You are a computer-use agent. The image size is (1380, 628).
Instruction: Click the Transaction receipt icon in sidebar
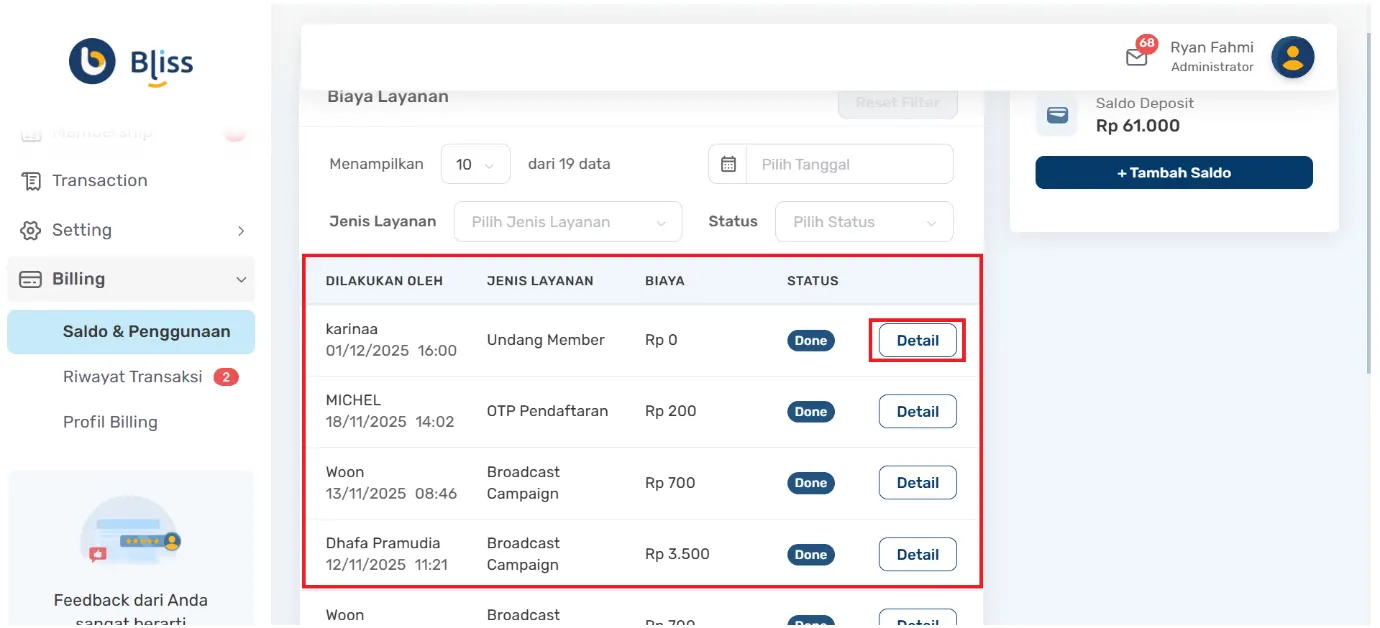pos(31,181)
